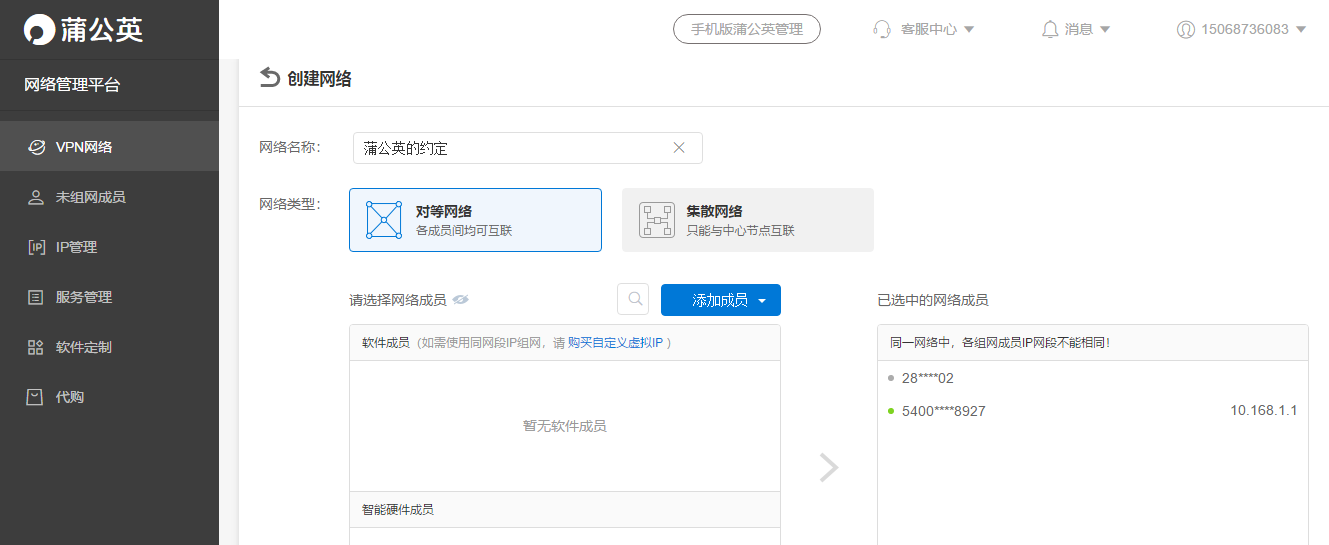This screenshot has width=1329, height=545.
Task: Click the 网络管理平台 heading
Action: pos(72,85)
